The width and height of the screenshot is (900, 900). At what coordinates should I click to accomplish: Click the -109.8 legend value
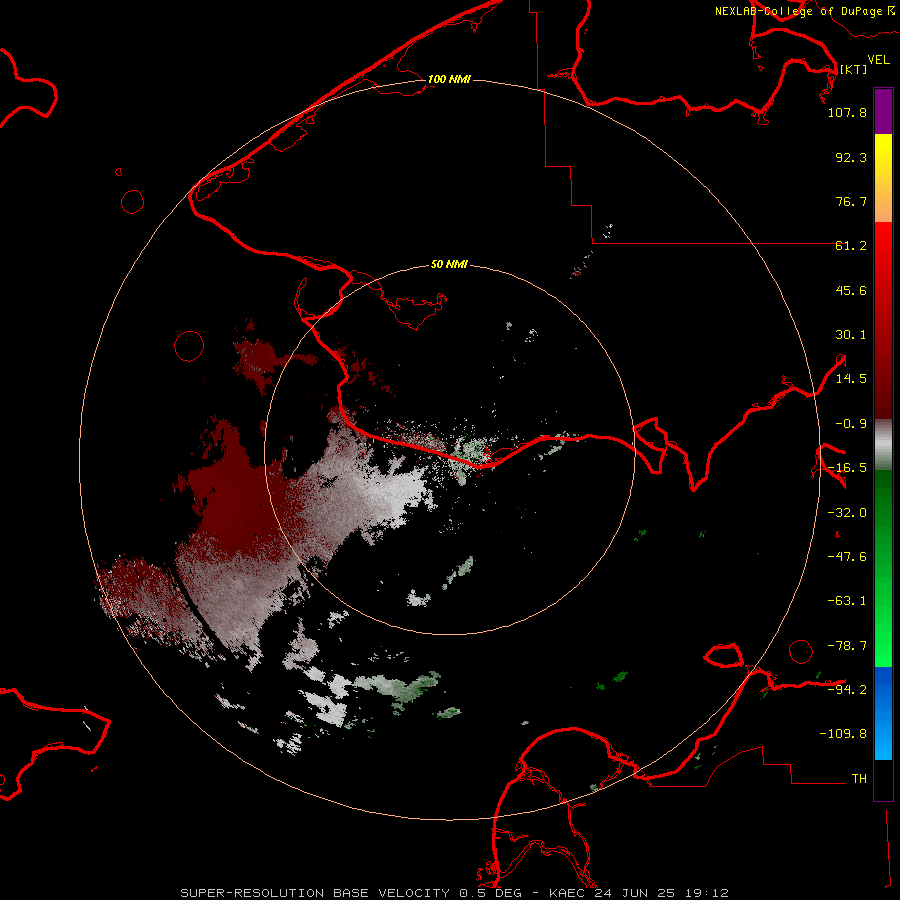pyautogui.click(x=843, y=734)
